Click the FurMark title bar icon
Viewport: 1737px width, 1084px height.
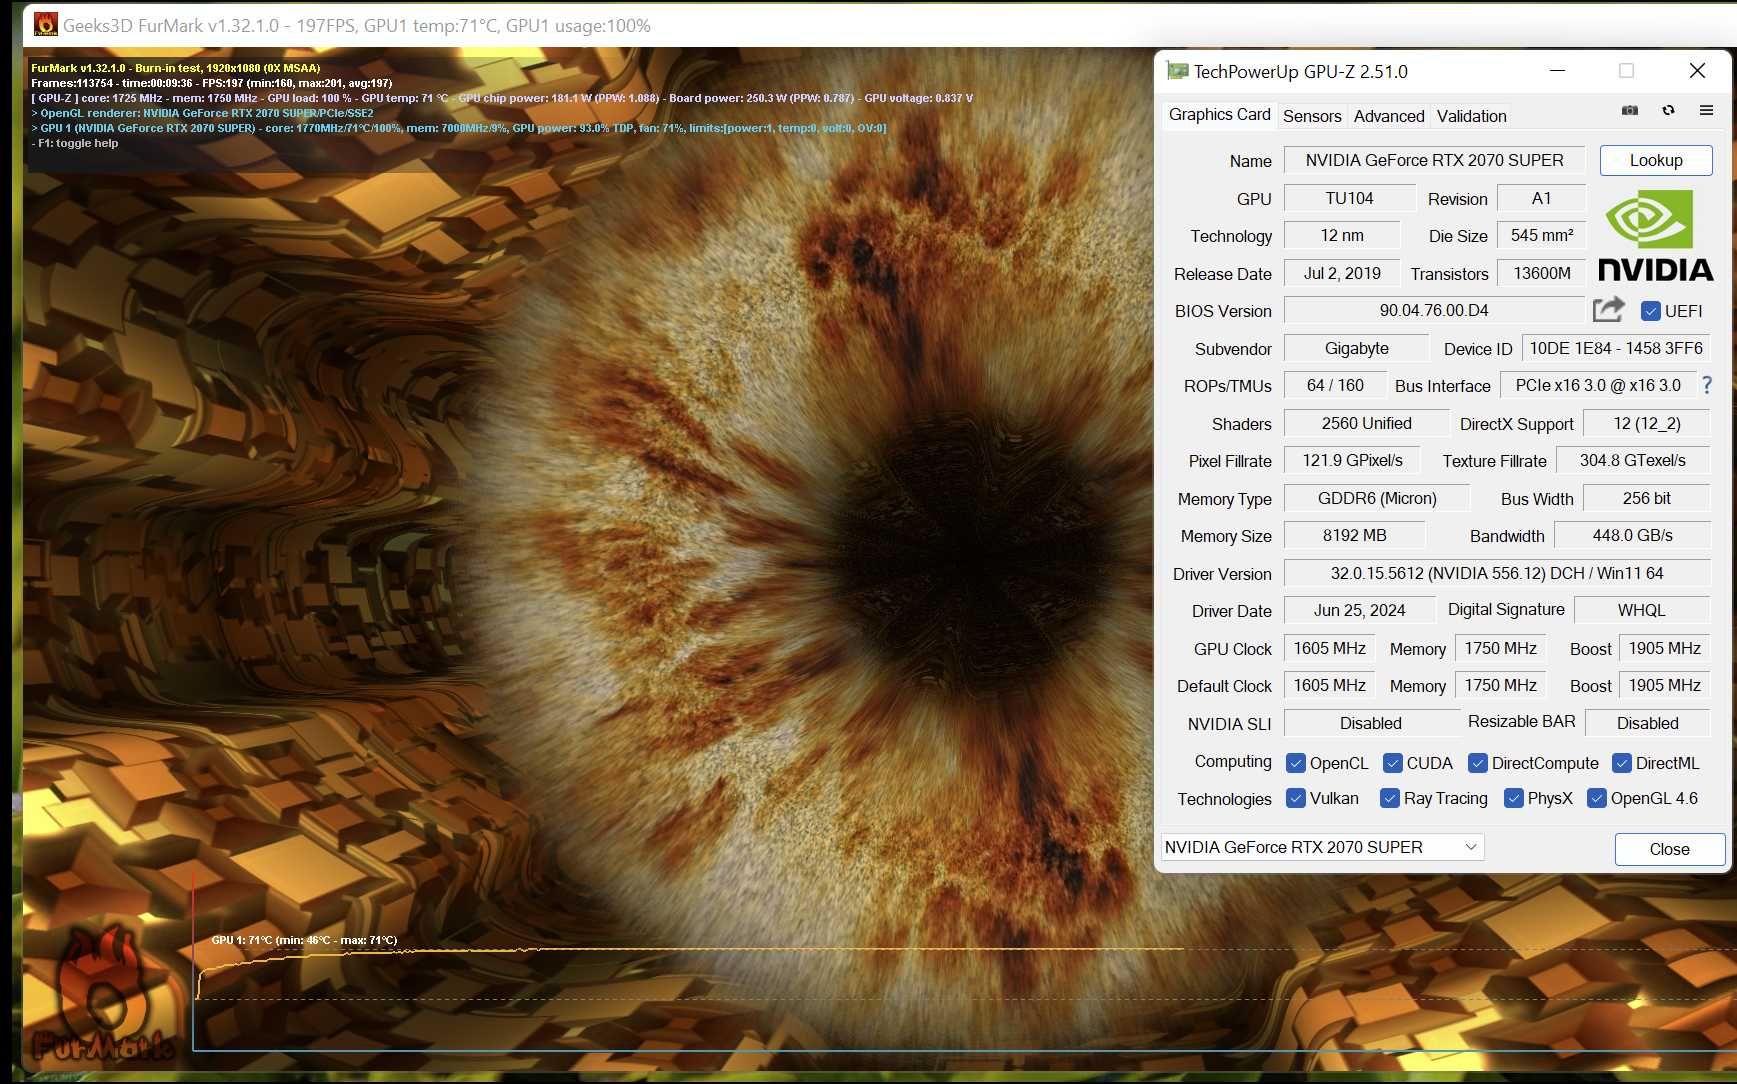tap(45, 25)
